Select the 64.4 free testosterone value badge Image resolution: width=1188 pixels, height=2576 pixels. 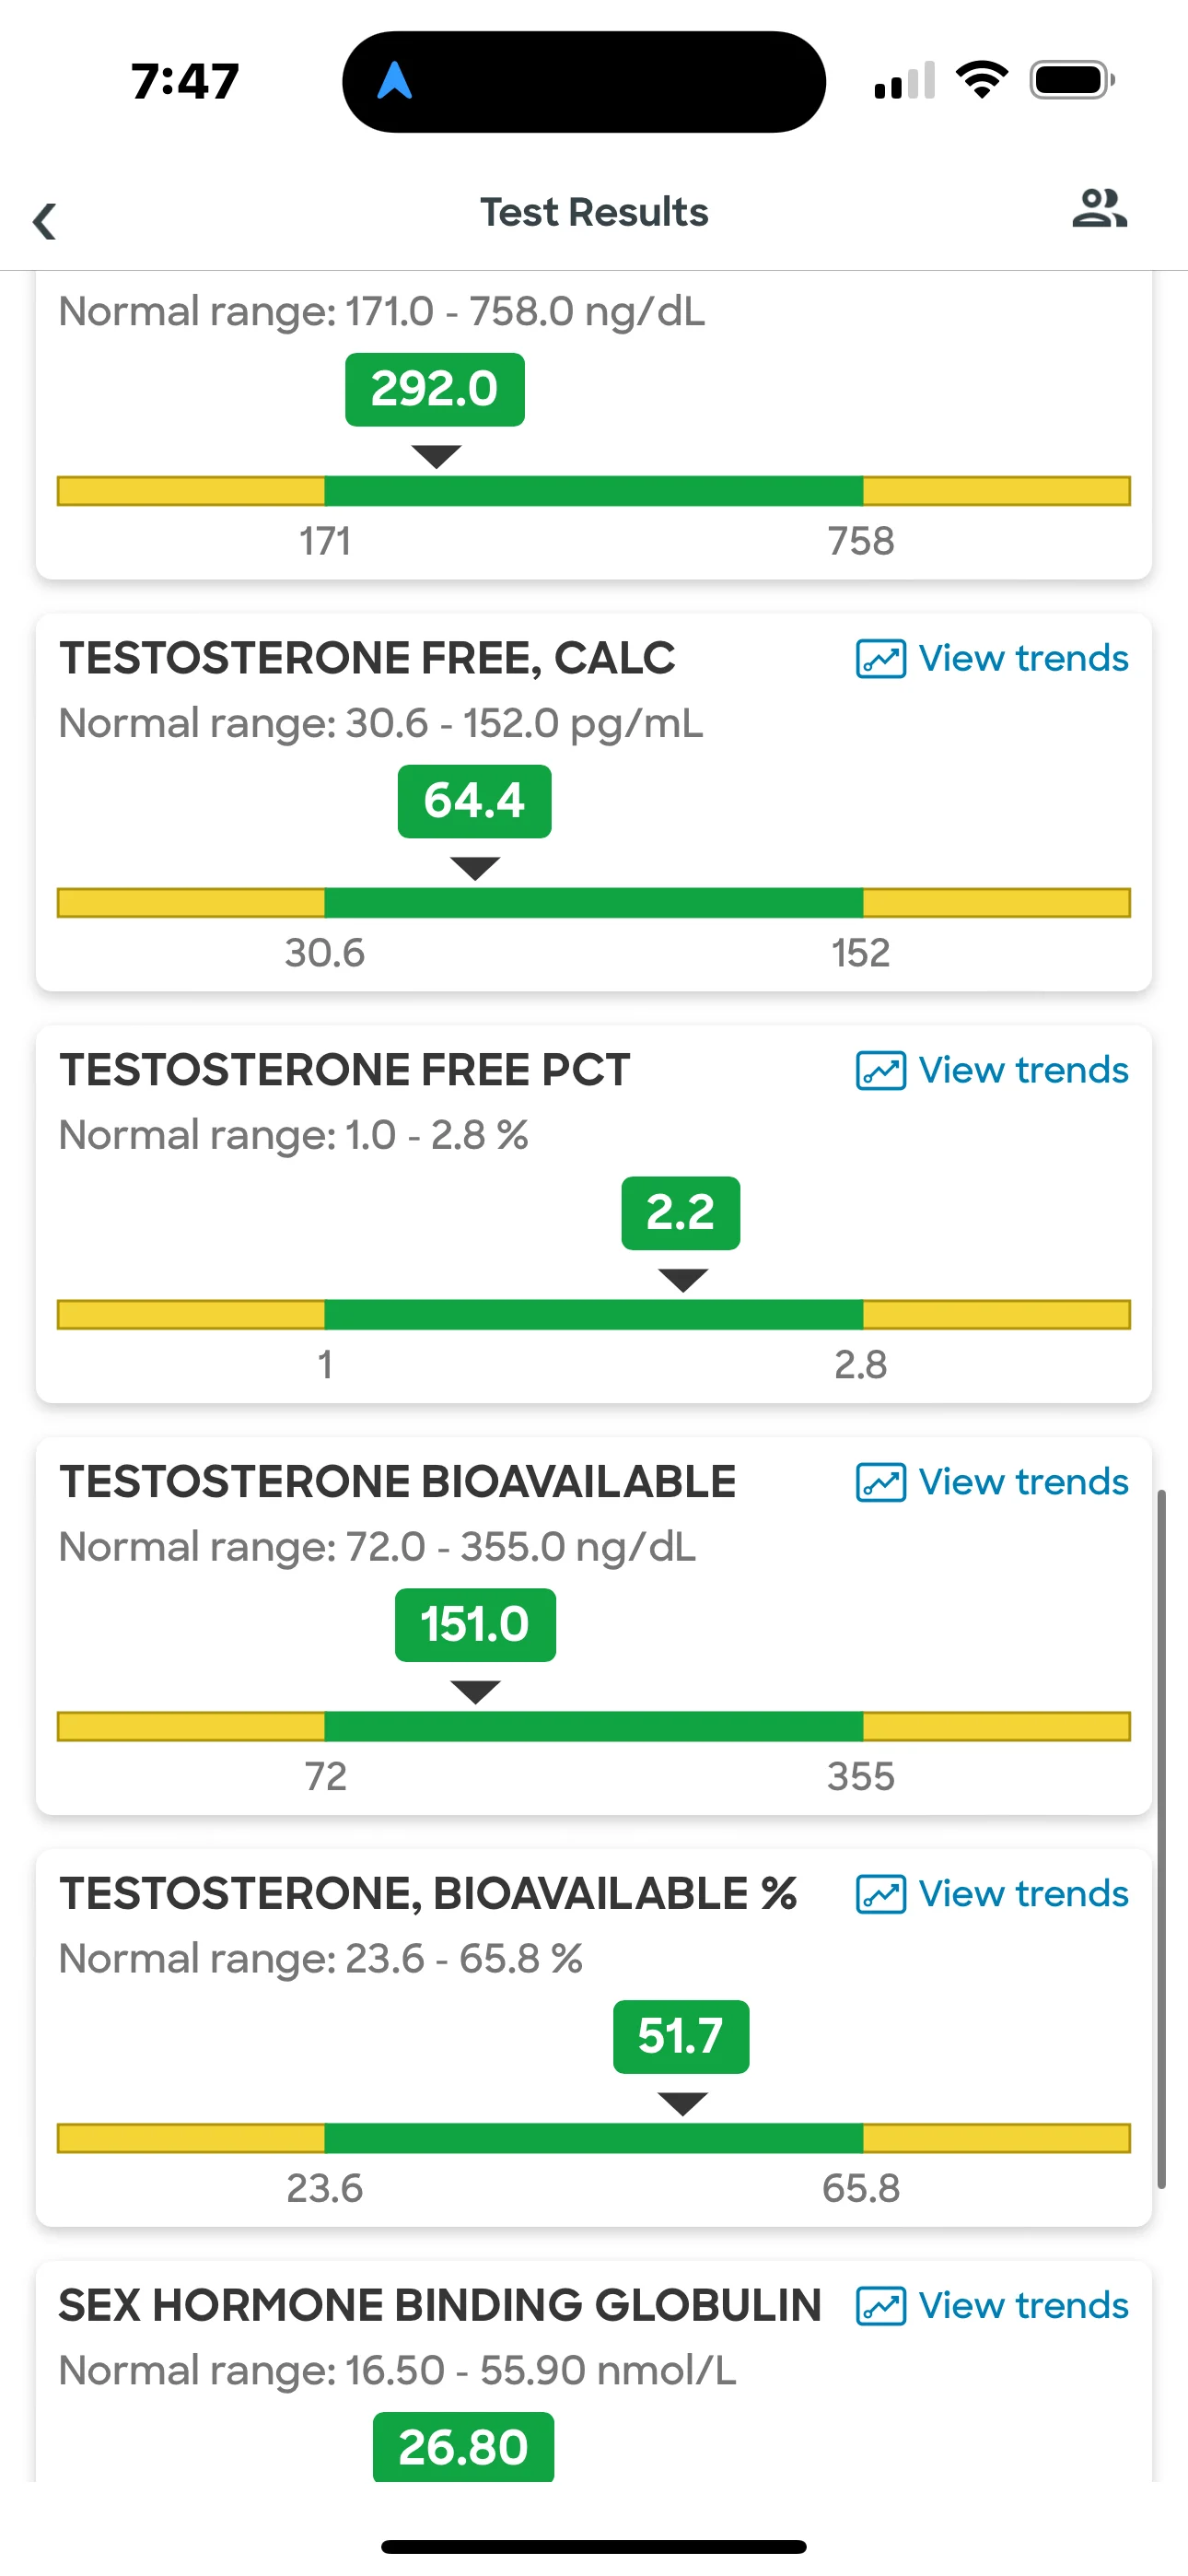click(474, 801)
